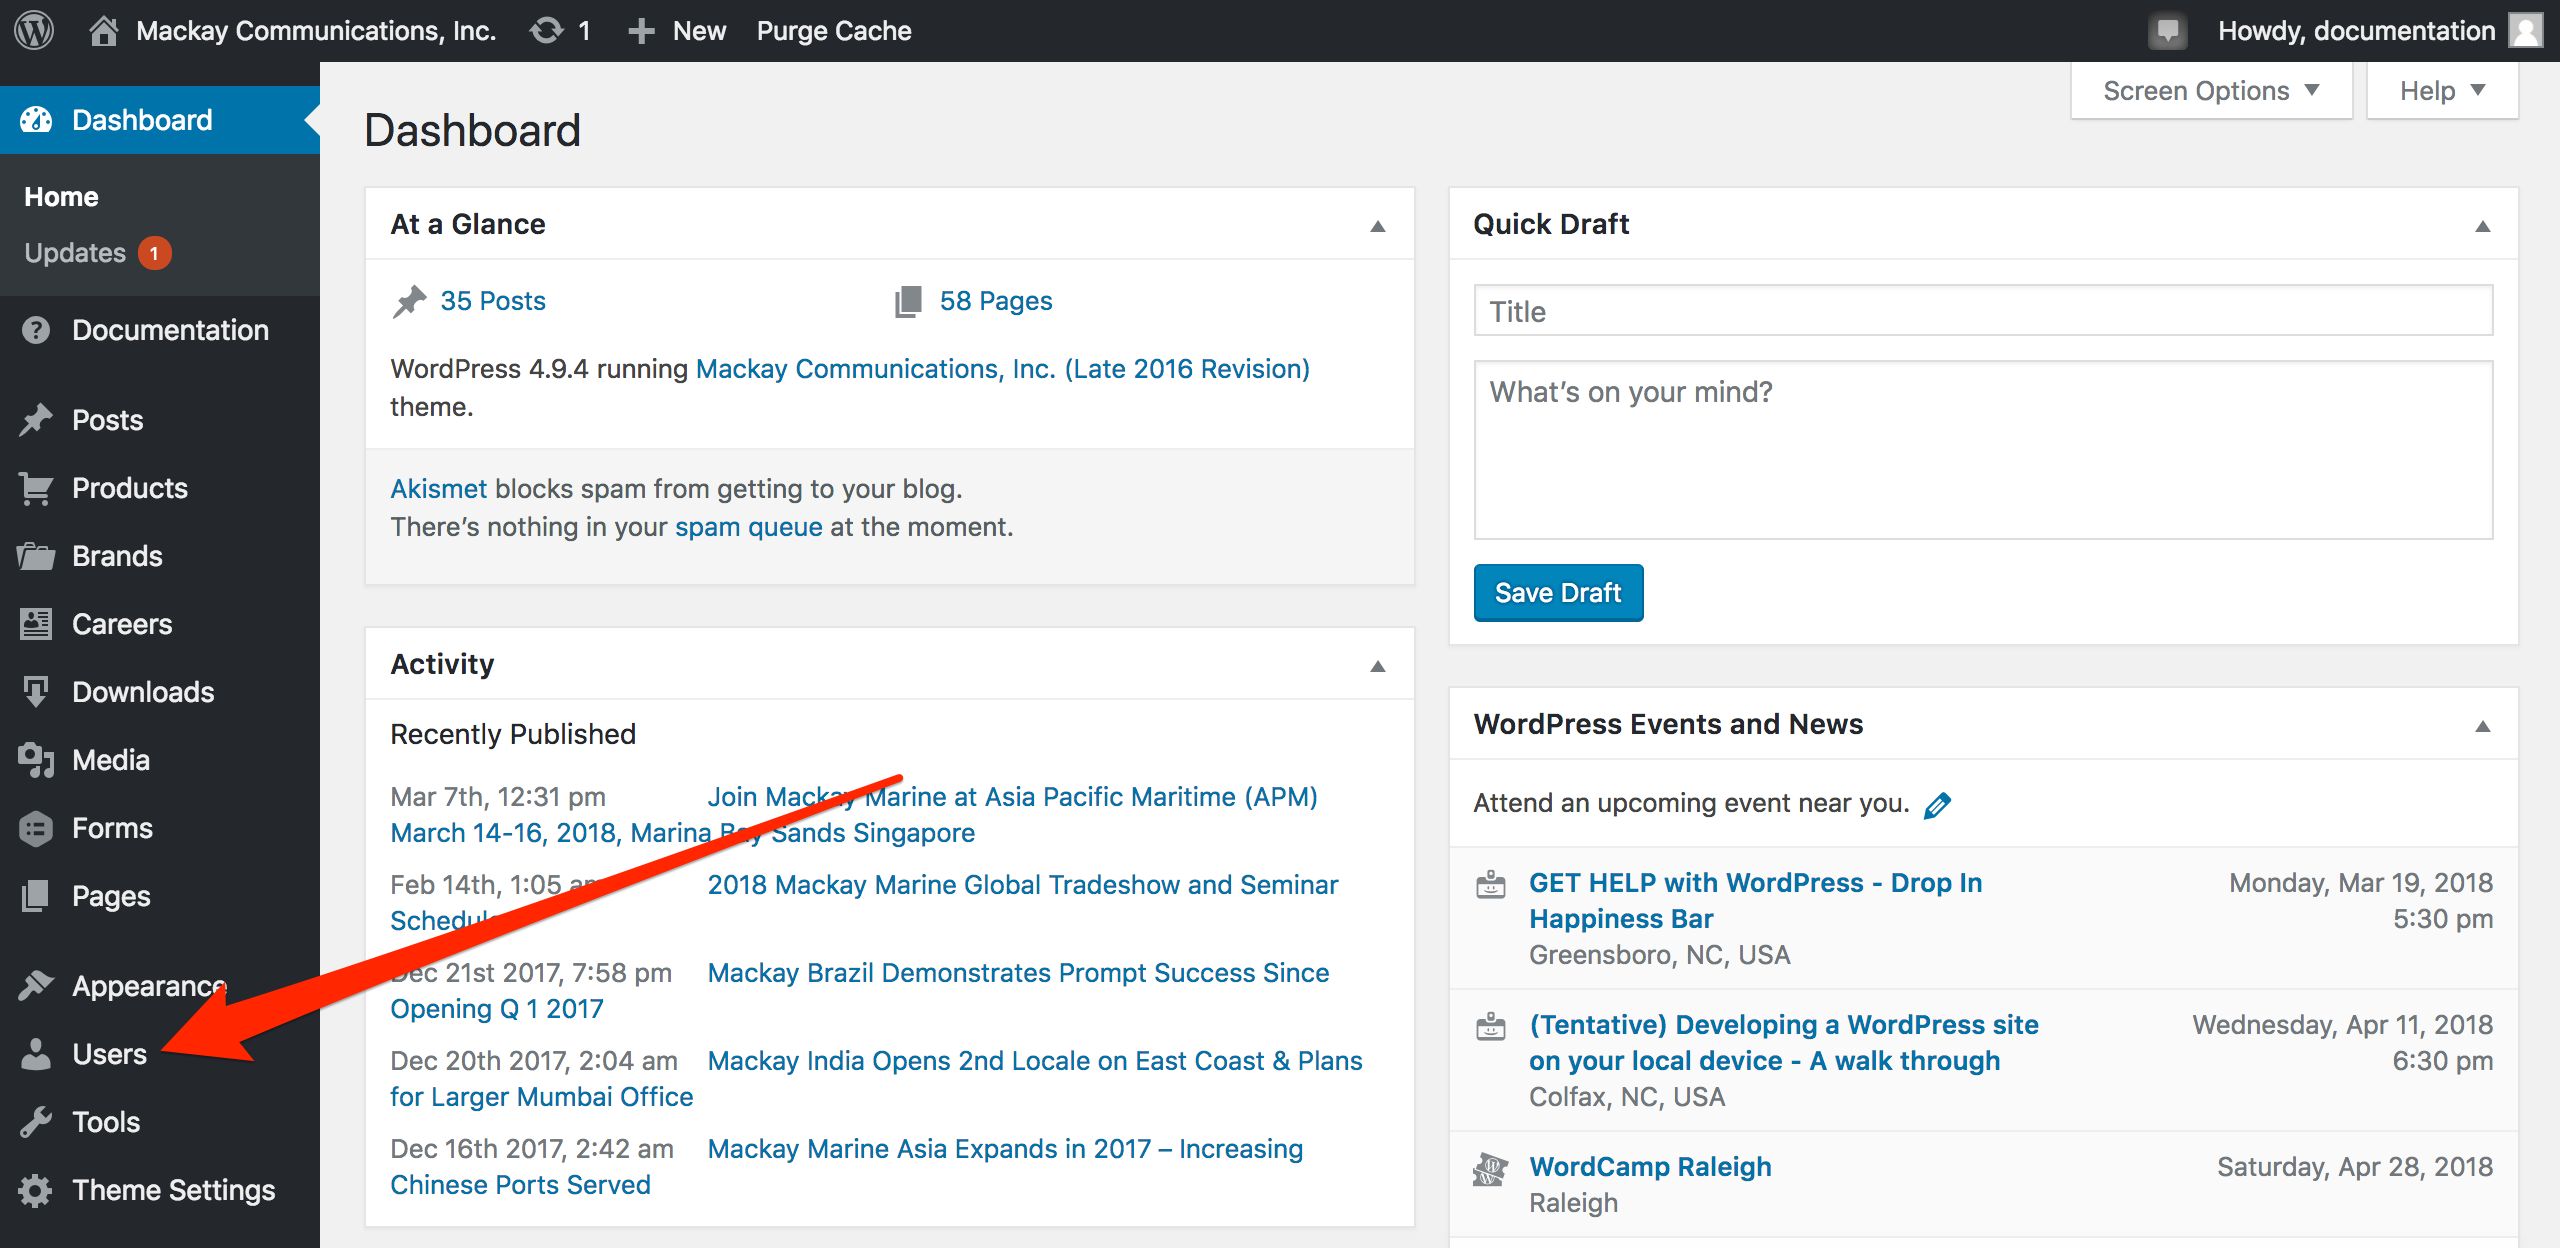The height and width of the screenshot is (1248, 2560).
Task: Click the meetup icon for Tentative Developing event
Action: click(1491, 1027)
